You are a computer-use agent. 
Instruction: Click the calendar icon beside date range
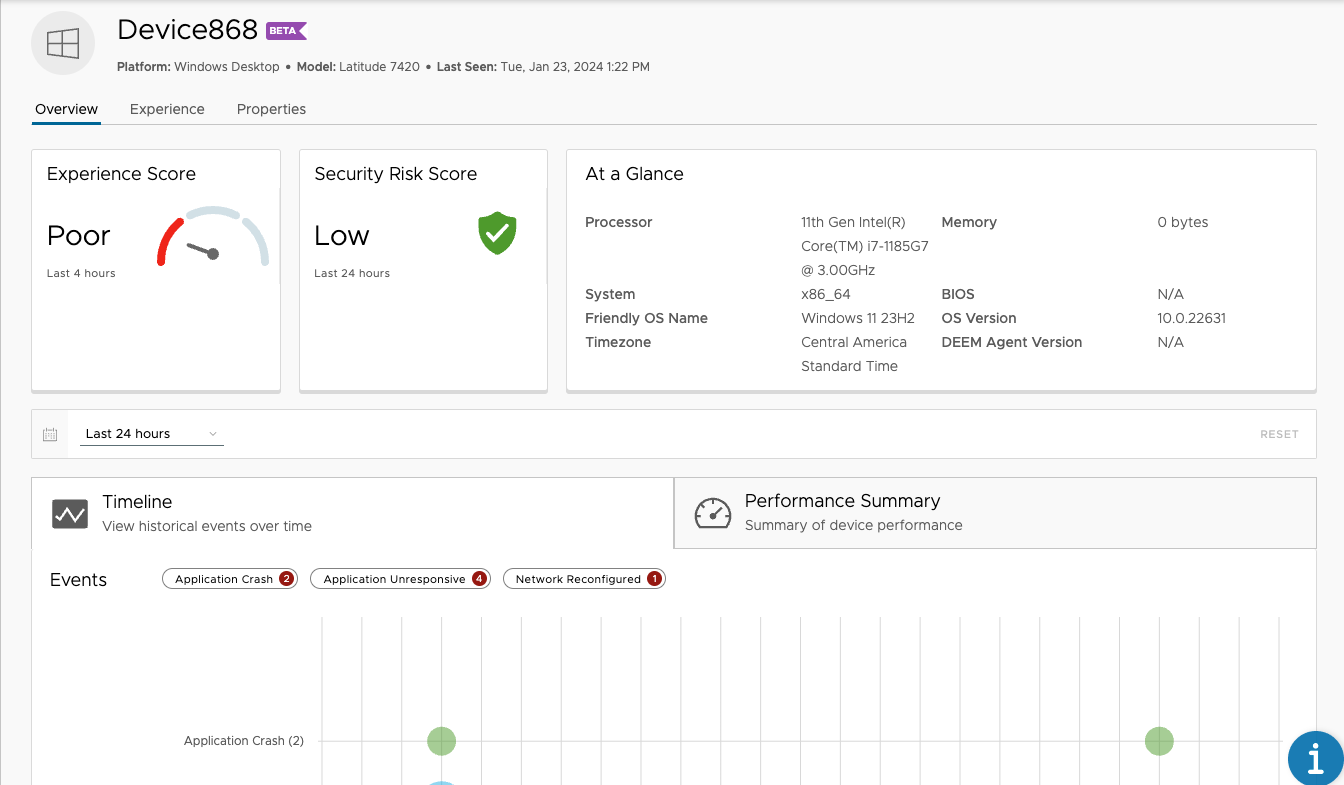point(50,434)
